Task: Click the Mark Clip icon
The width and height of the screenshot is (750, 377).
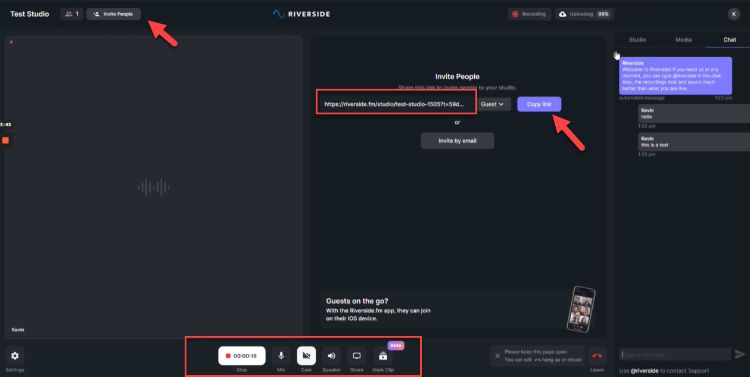Action: (x=383, y=356)
